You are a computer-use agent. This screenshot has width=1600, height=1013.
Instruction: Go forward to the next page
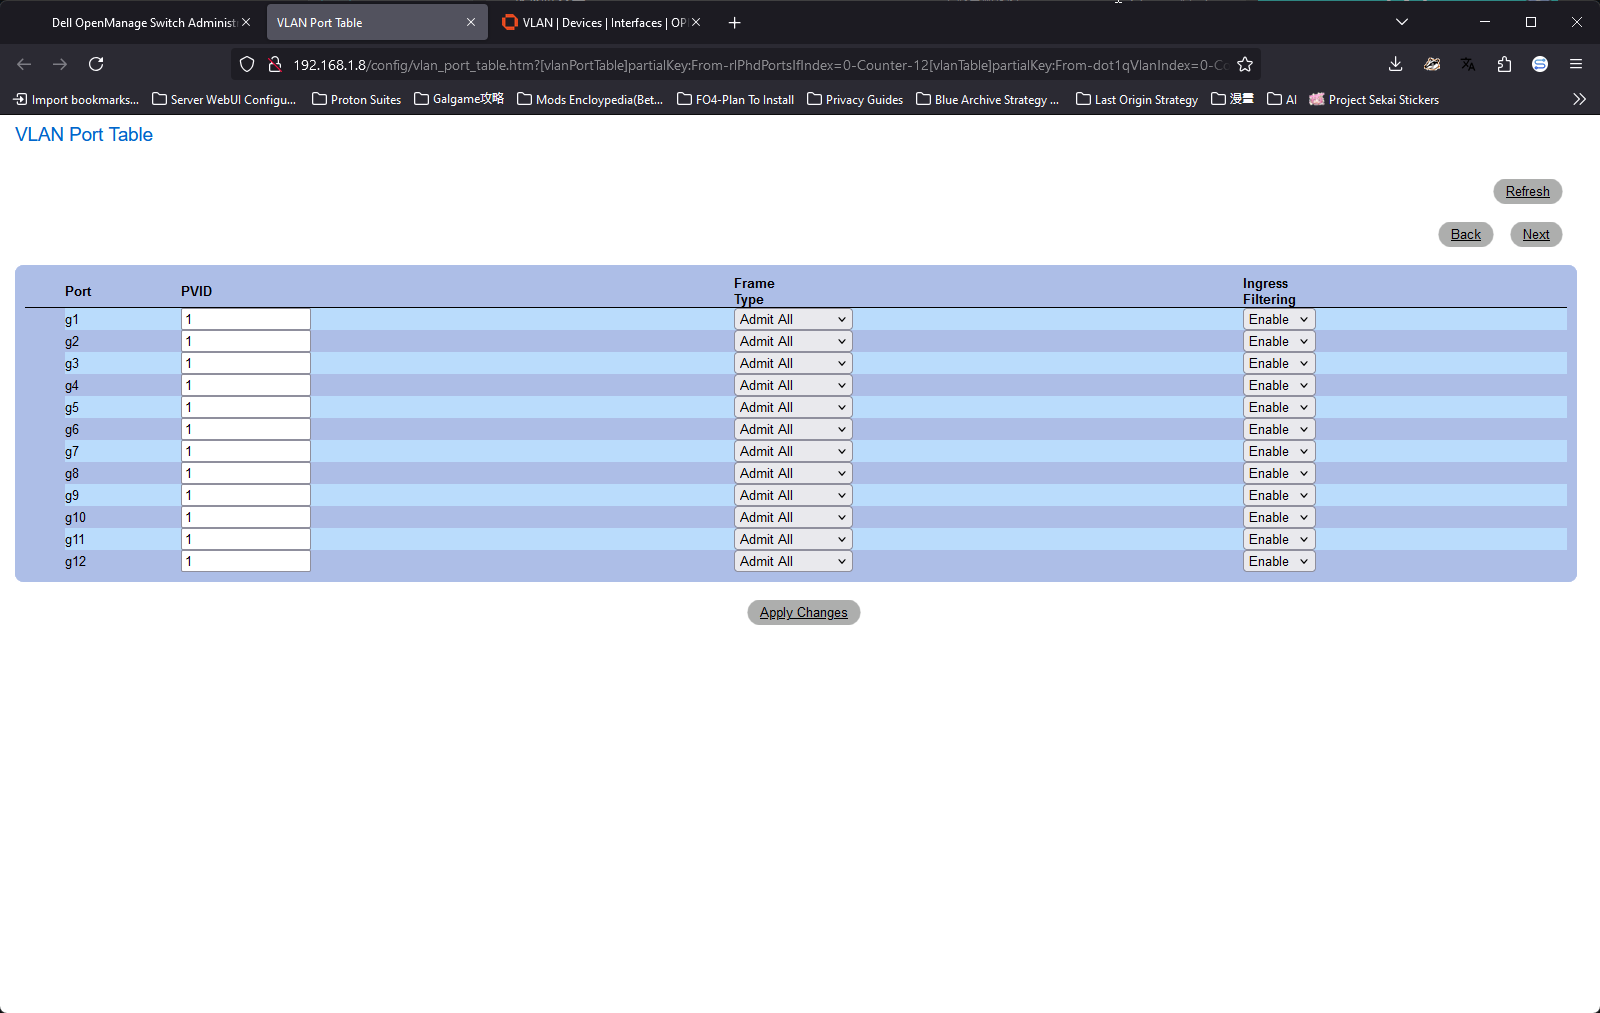60,64
